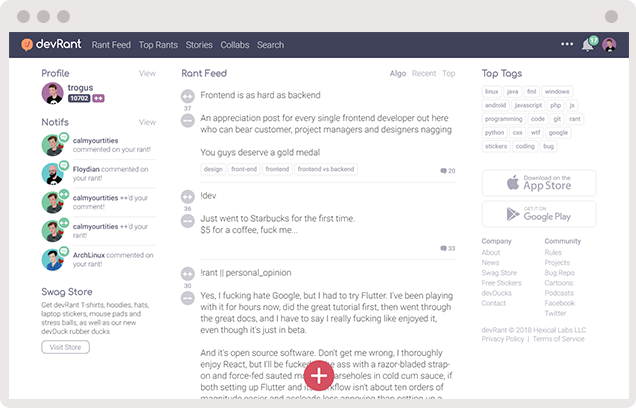Open the Swag Store footer link
This screenshot has width=636, height=408.
[x=499, y=273]
